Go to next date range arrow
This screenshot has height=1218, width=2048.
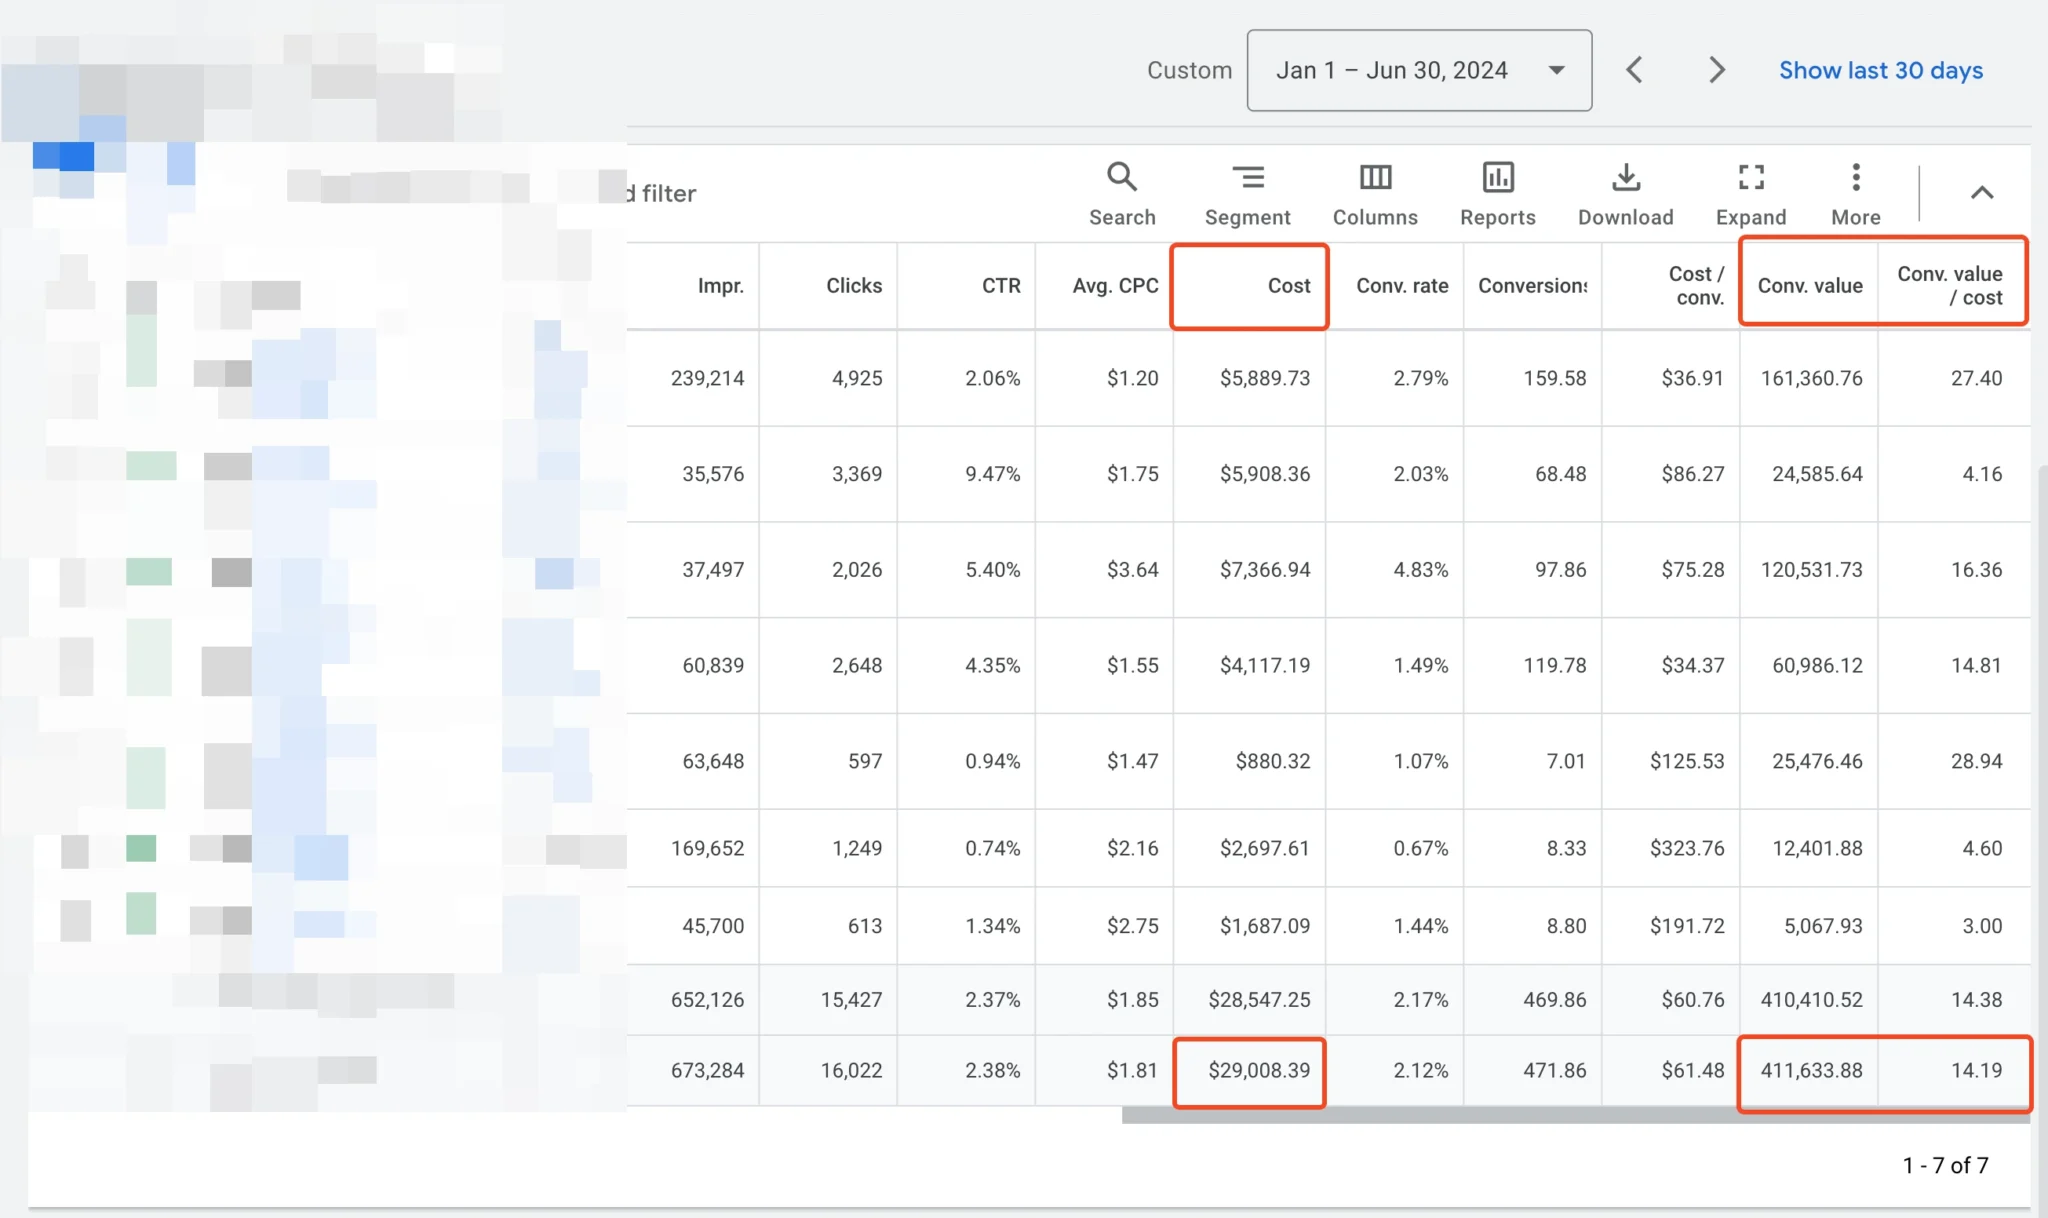coord(1716,70)
